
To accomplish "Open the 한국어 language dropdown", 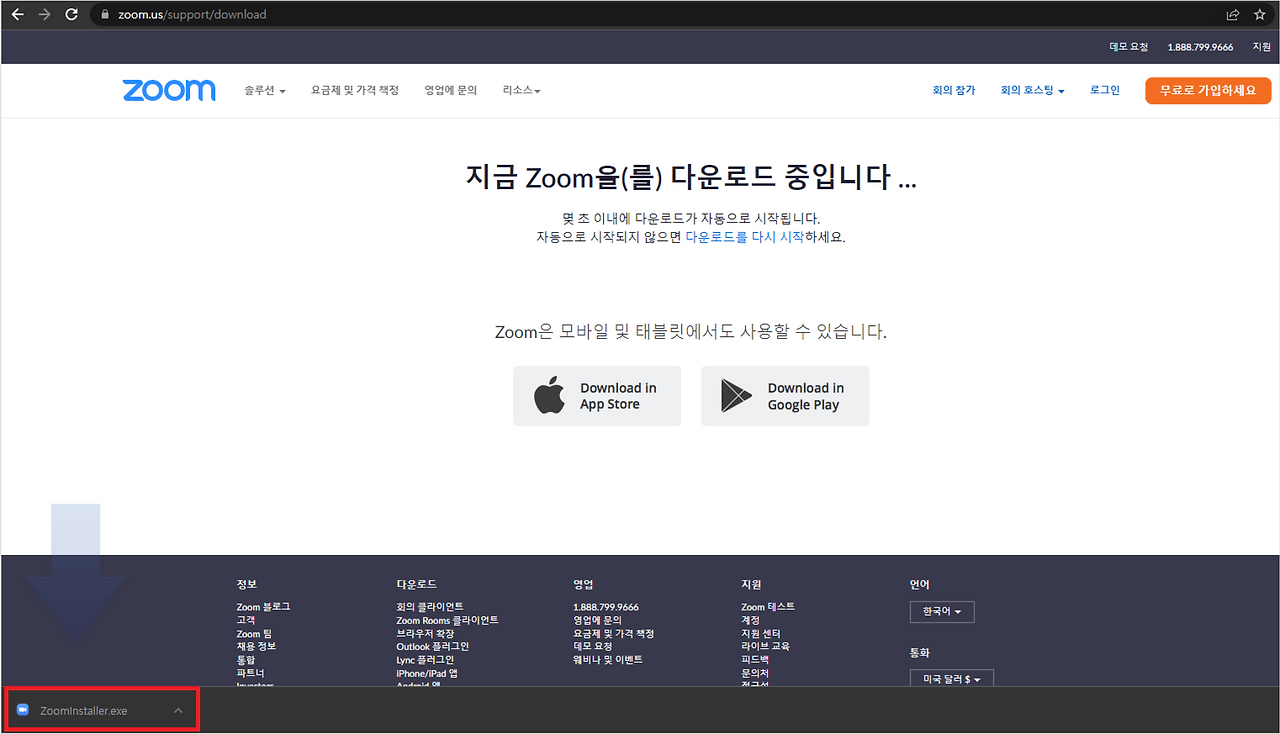I will (942, 611).
